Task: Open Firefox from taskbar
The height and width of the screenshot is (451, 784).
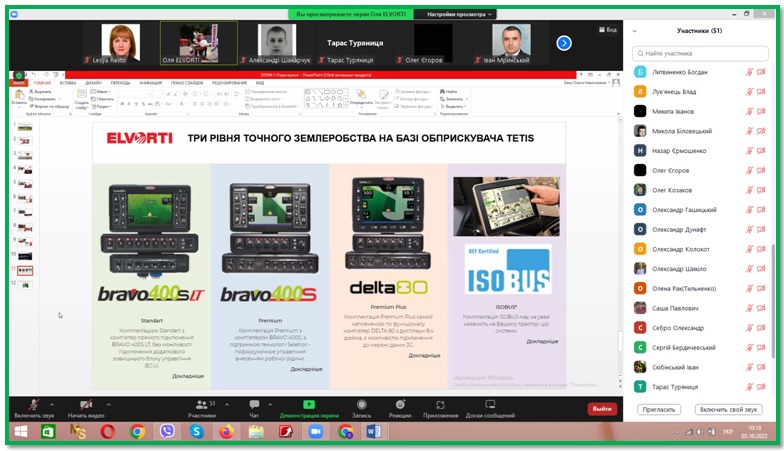Action: pyautogui.click(x=226, y=432)
